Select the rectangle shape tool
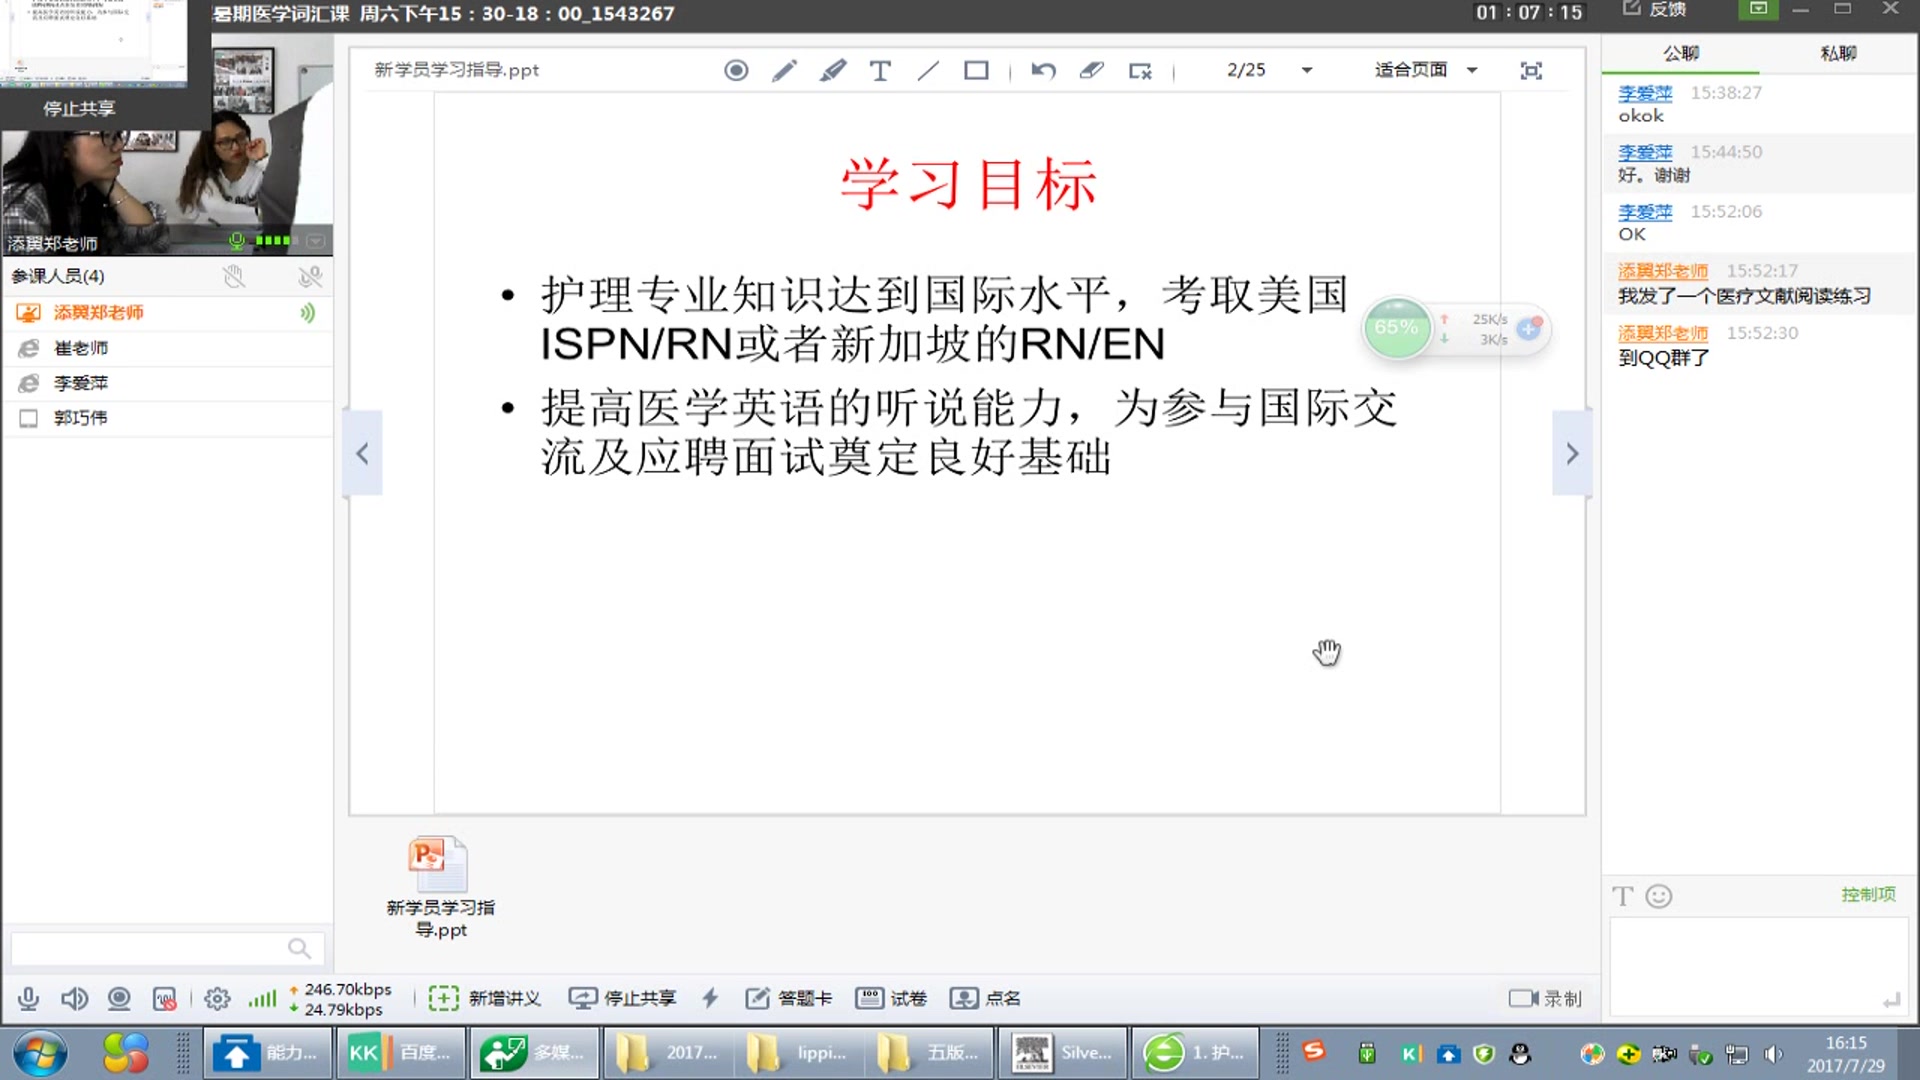Viewport: 1920px width, 1080px height. click(x=976, y=70)
